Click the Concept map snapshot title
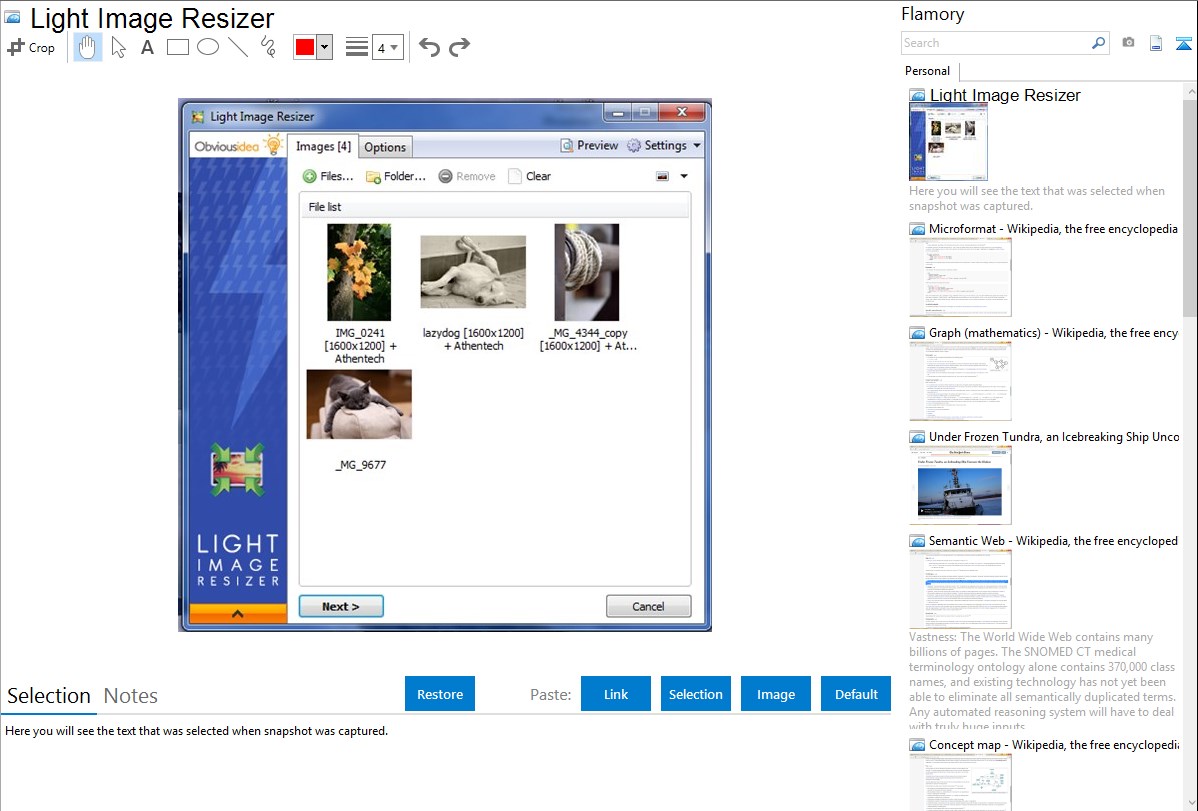This screenshot has height=811, width=1198. pos(1054,745)
